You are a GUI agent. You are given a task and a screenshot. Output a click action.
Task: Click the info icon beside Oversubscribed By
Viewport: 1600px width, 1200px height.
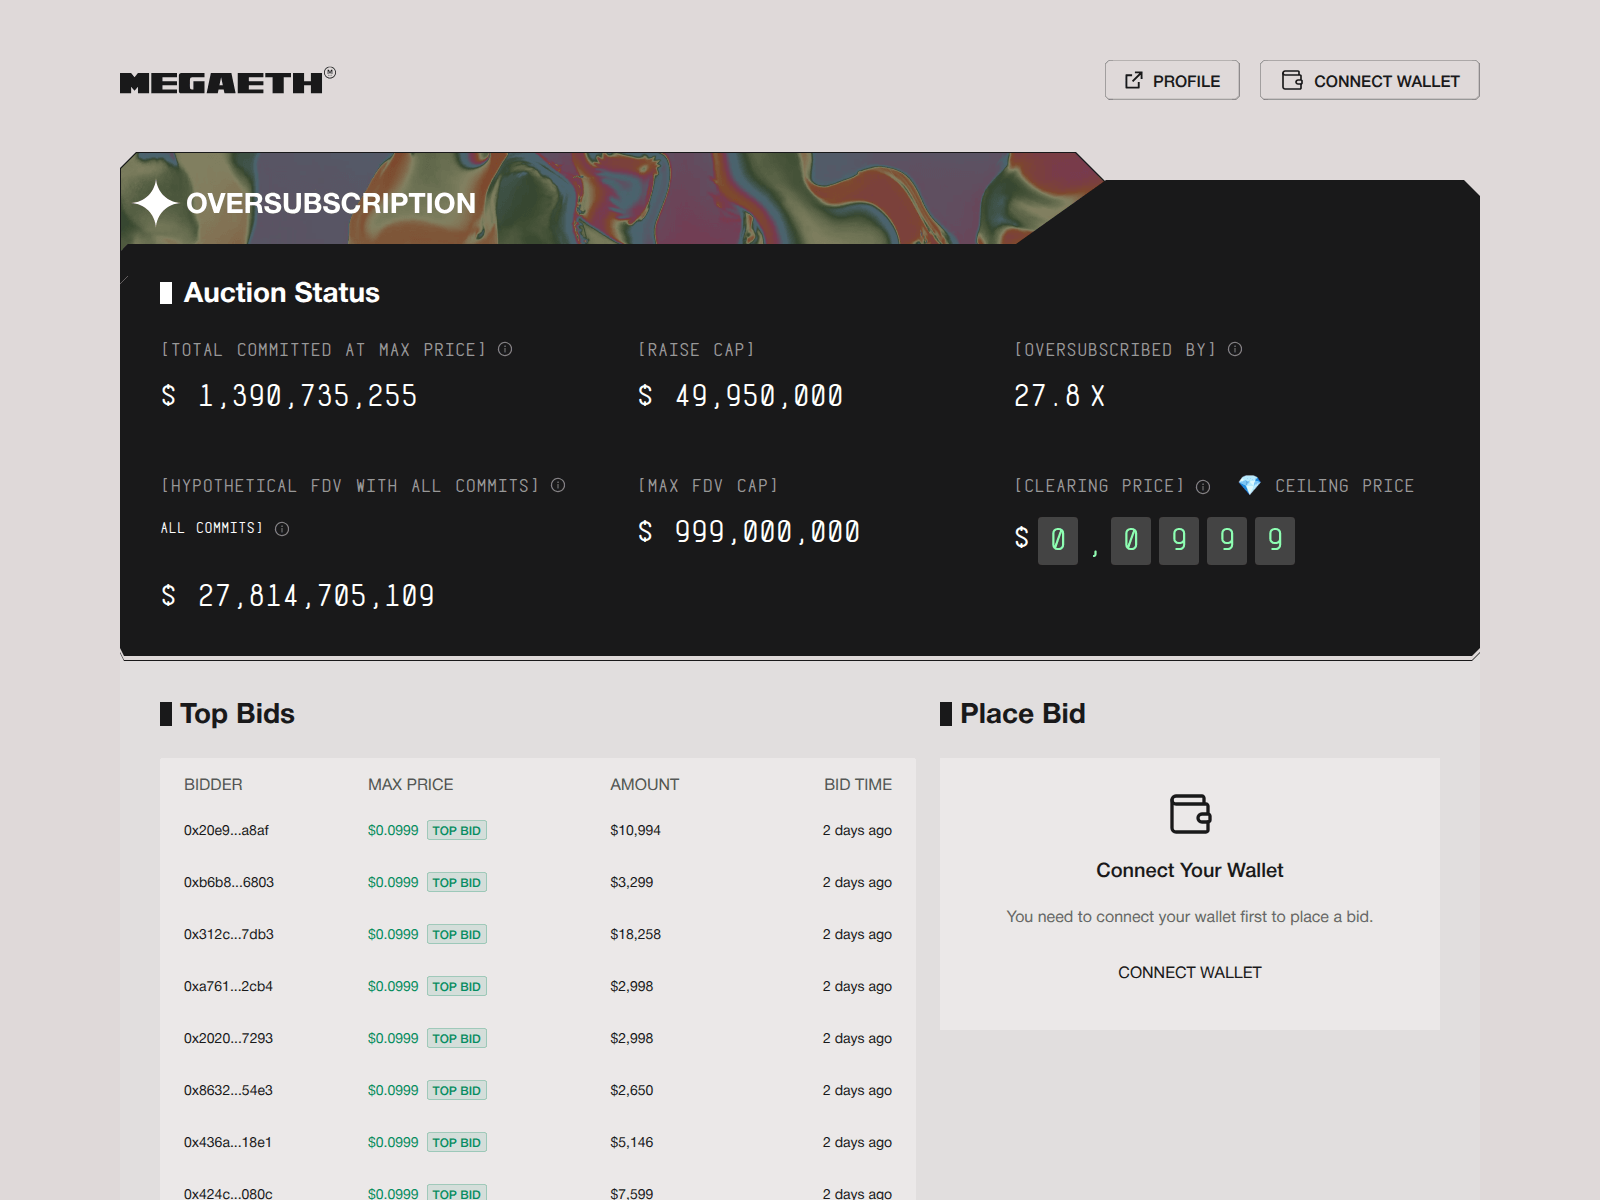1235,349
